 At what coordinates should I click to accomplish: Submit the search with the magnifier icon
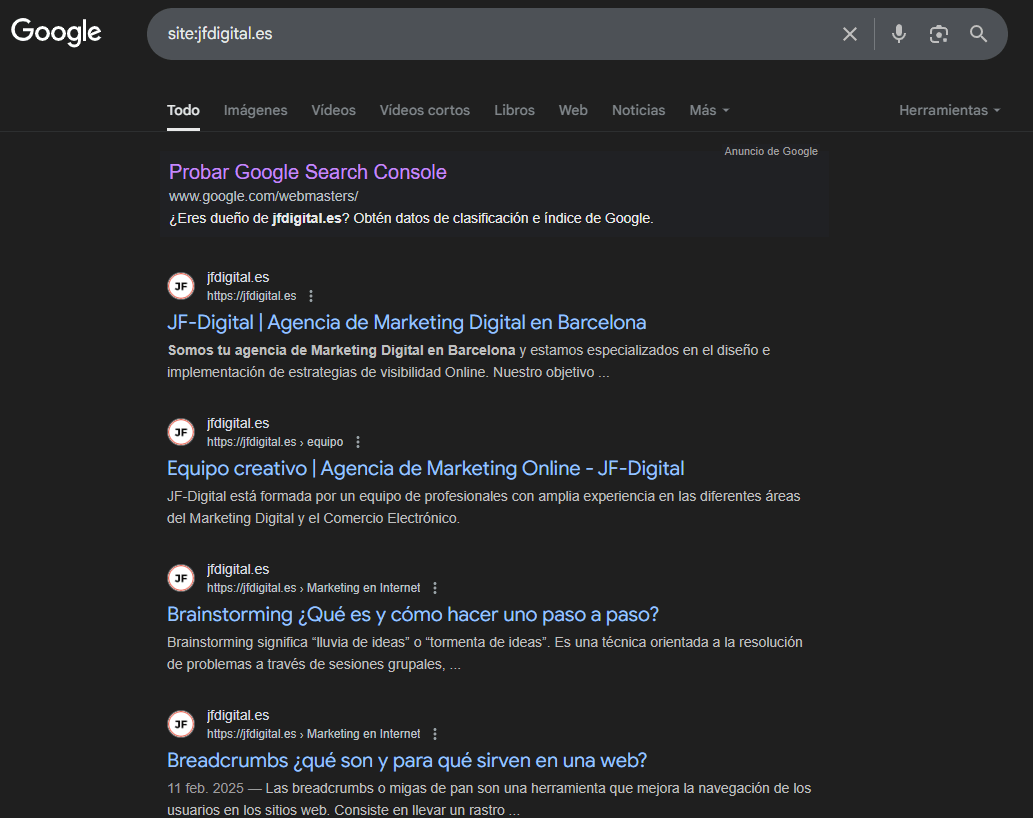coord(978,34)
